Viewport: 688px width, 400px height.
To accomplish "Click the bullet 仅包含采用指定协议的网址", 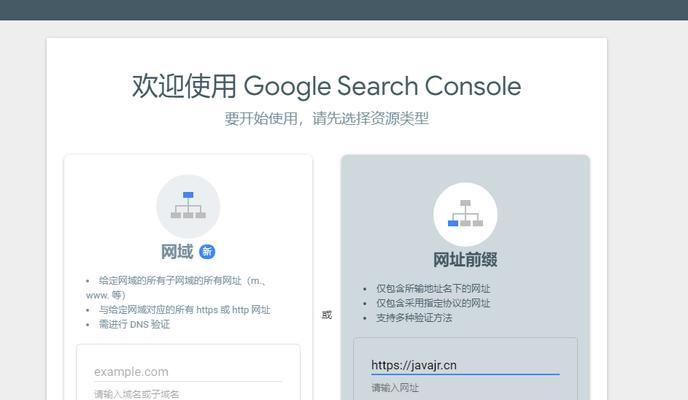I will pyautogui.click(x=433, y=303).
